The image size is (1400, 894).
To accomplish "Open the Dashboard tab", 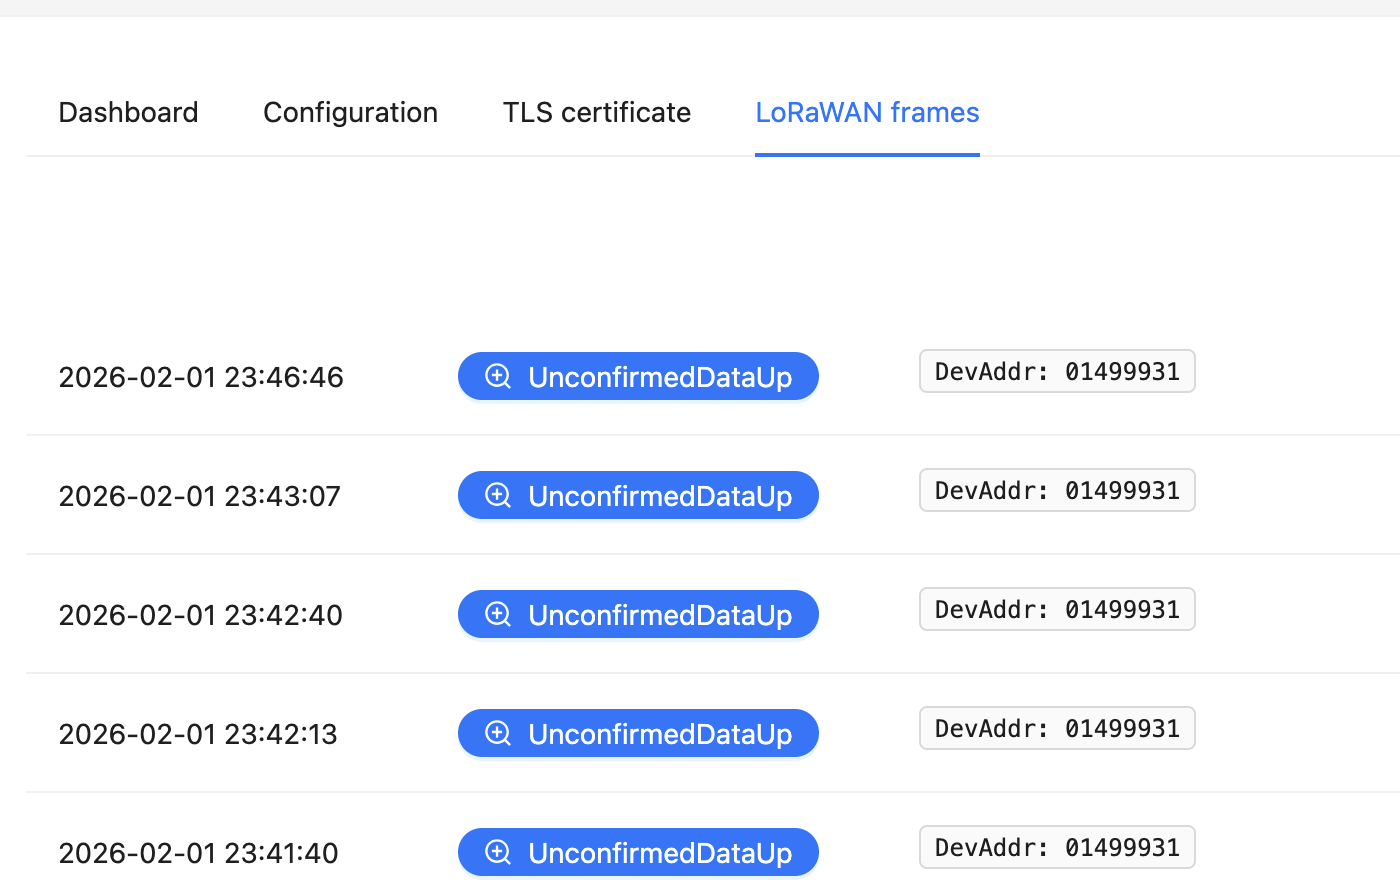I will [x=129, y=112].
